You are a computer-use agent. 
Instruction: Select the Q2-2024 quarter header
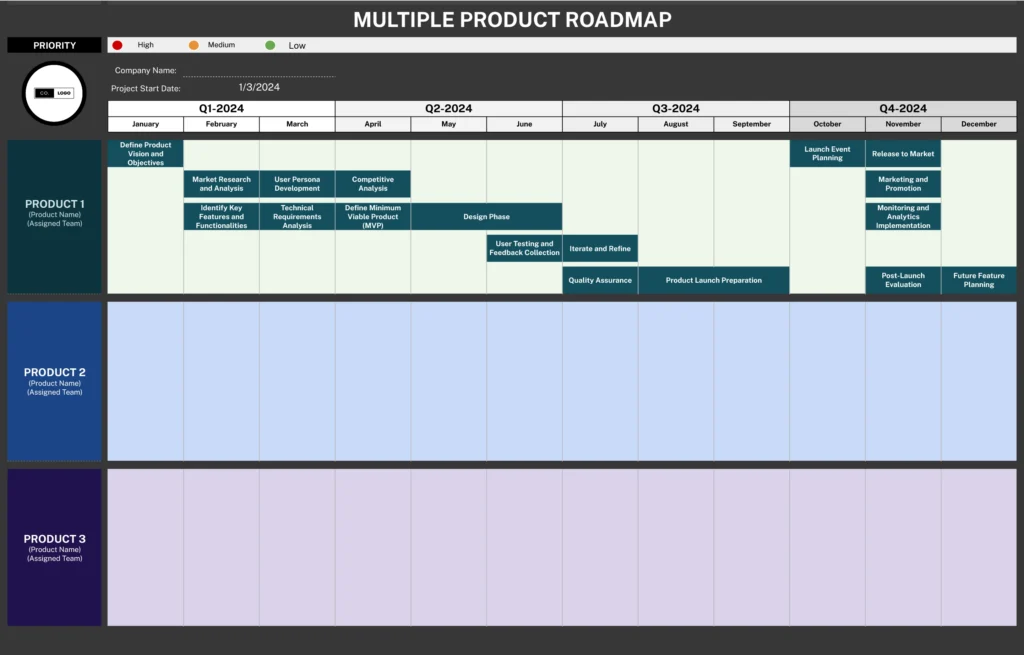(x=449, y=108)
